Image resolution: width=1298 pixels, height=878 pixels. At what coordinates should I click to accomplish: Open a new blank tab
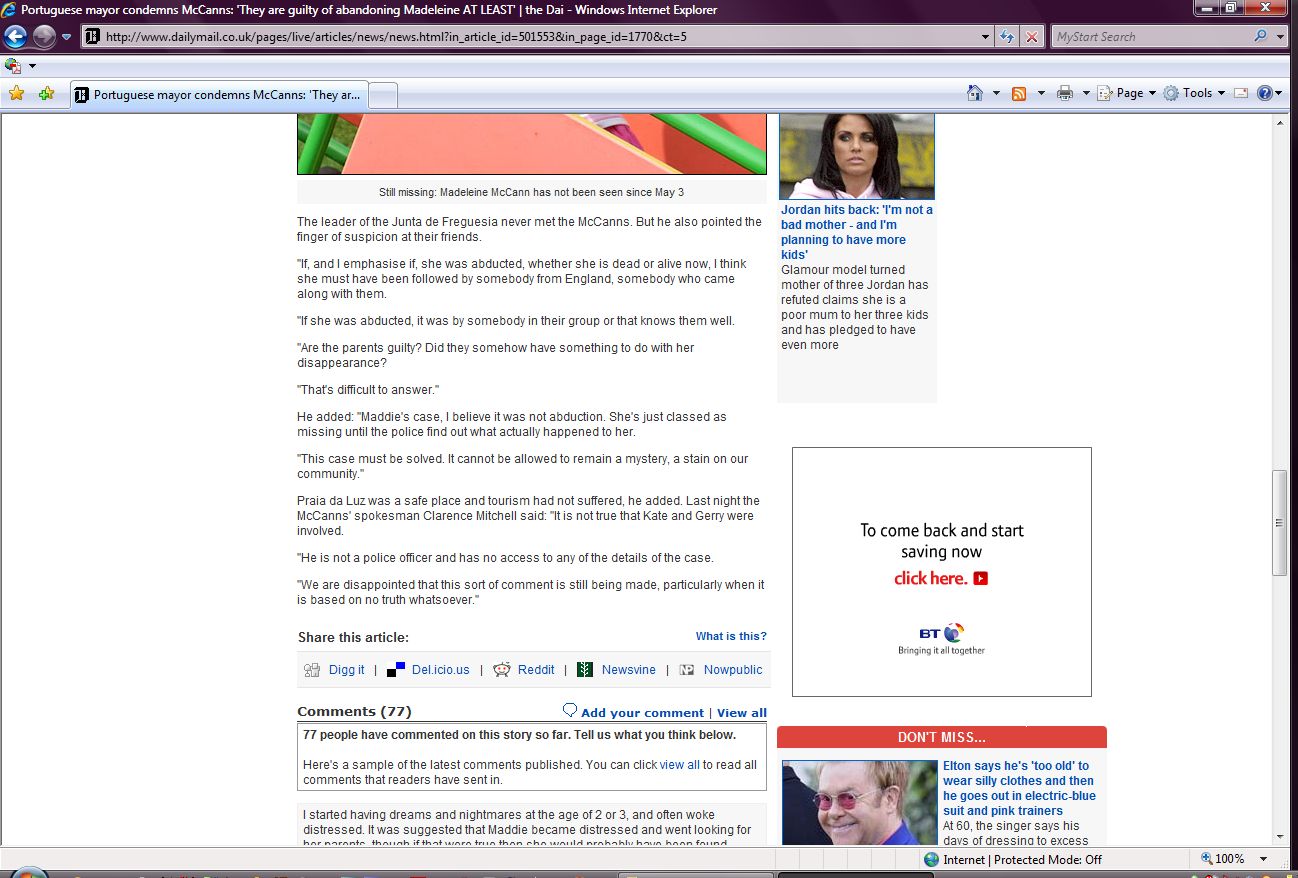pyautogui.click(x=384, y=95)
